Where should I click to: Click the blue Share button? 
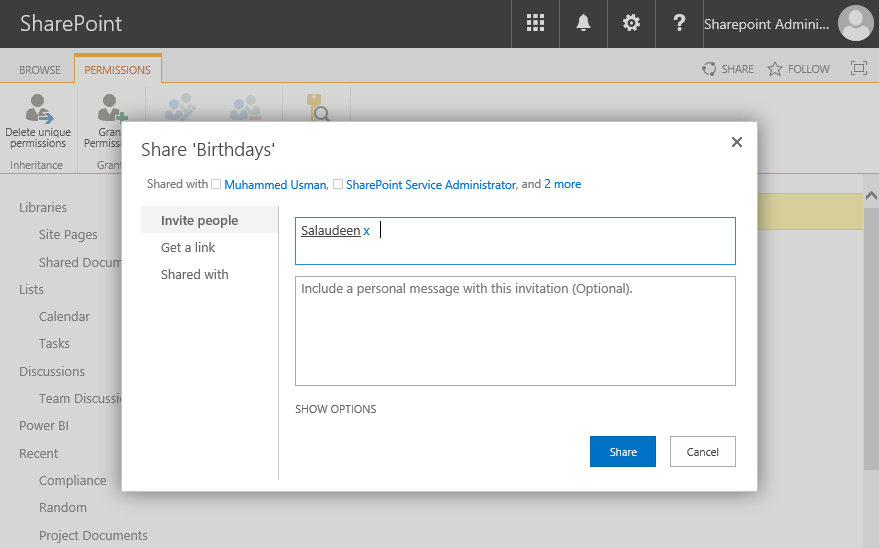click(623, 452)
